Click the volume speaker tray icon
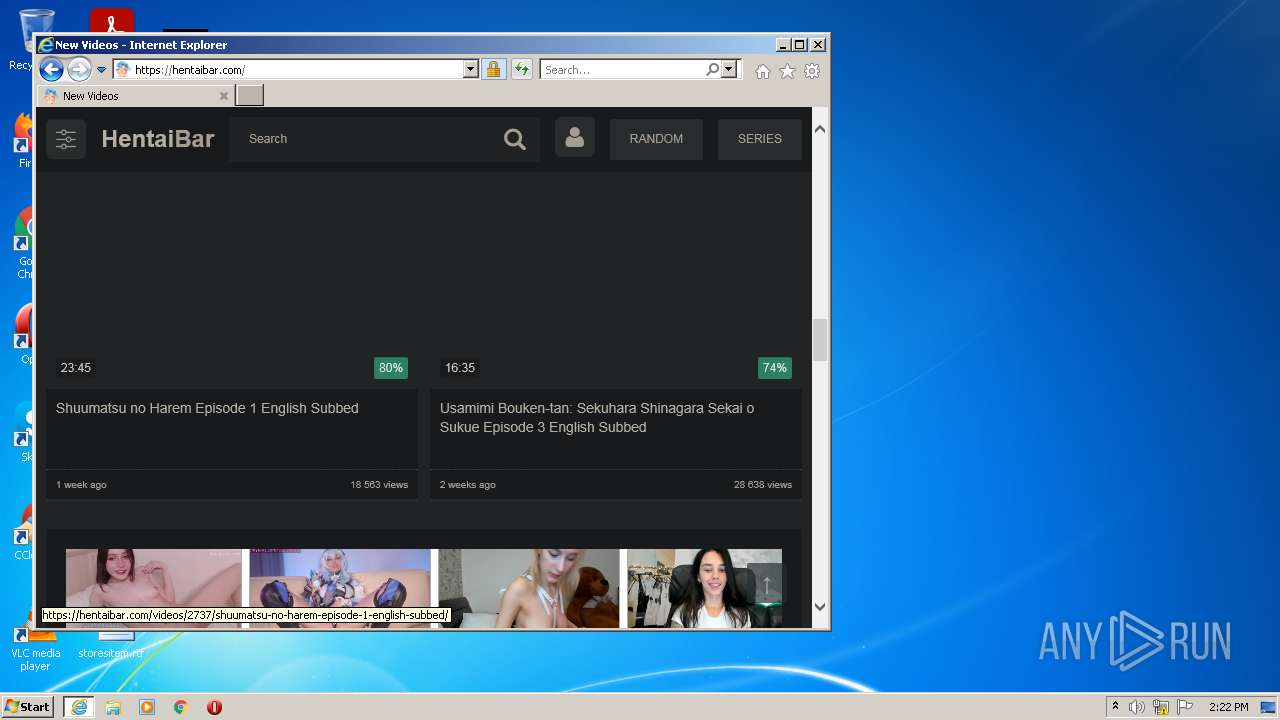The height and width of the screenshot is (720, 1280). point(1137,707)
